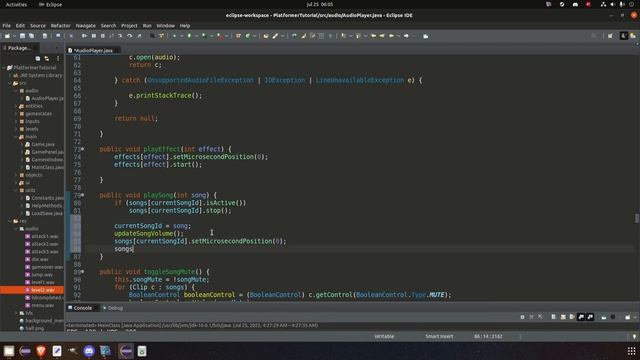Expand the entities package
Screen dimensions: 640x360
tap(16, 106)
